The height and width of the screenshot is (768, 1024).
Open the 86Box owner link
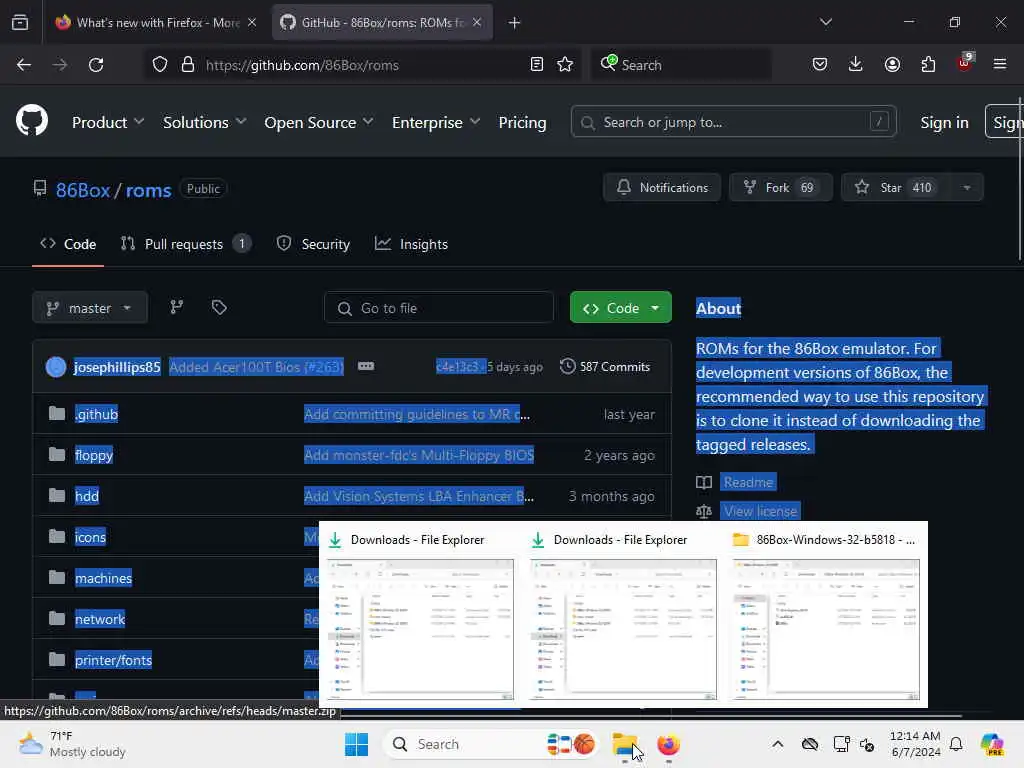pyautogui.click(x=83, y=190)
